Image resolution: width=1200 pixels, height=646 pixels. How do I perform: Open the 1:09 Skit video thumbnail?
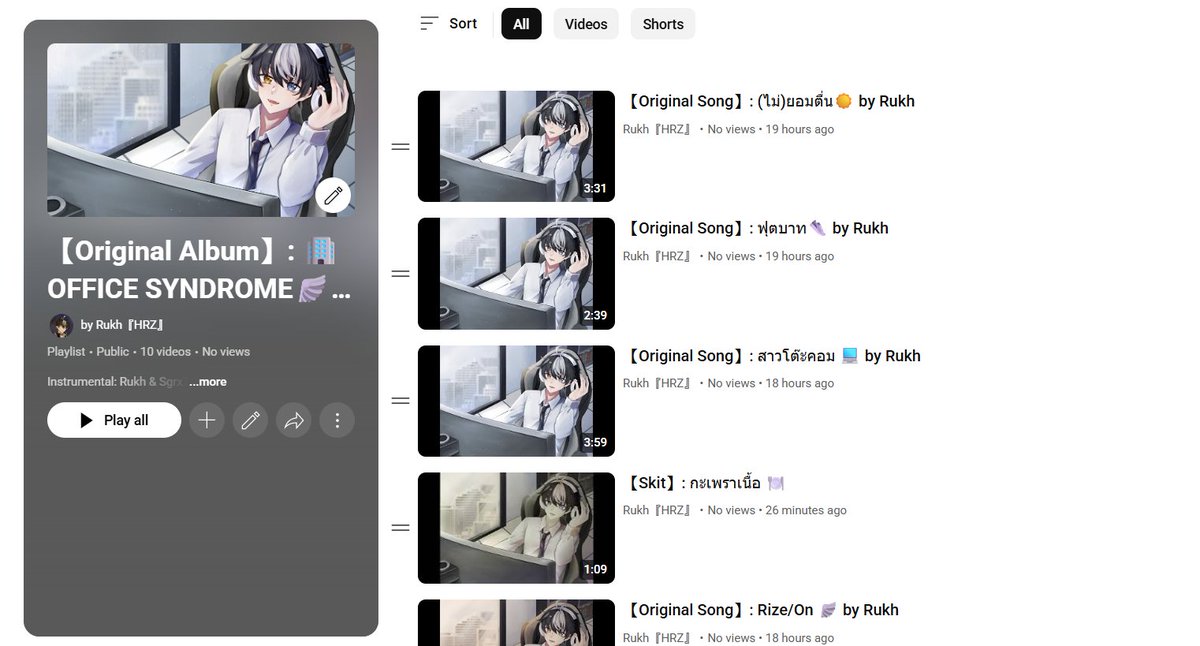pos(516,527)
